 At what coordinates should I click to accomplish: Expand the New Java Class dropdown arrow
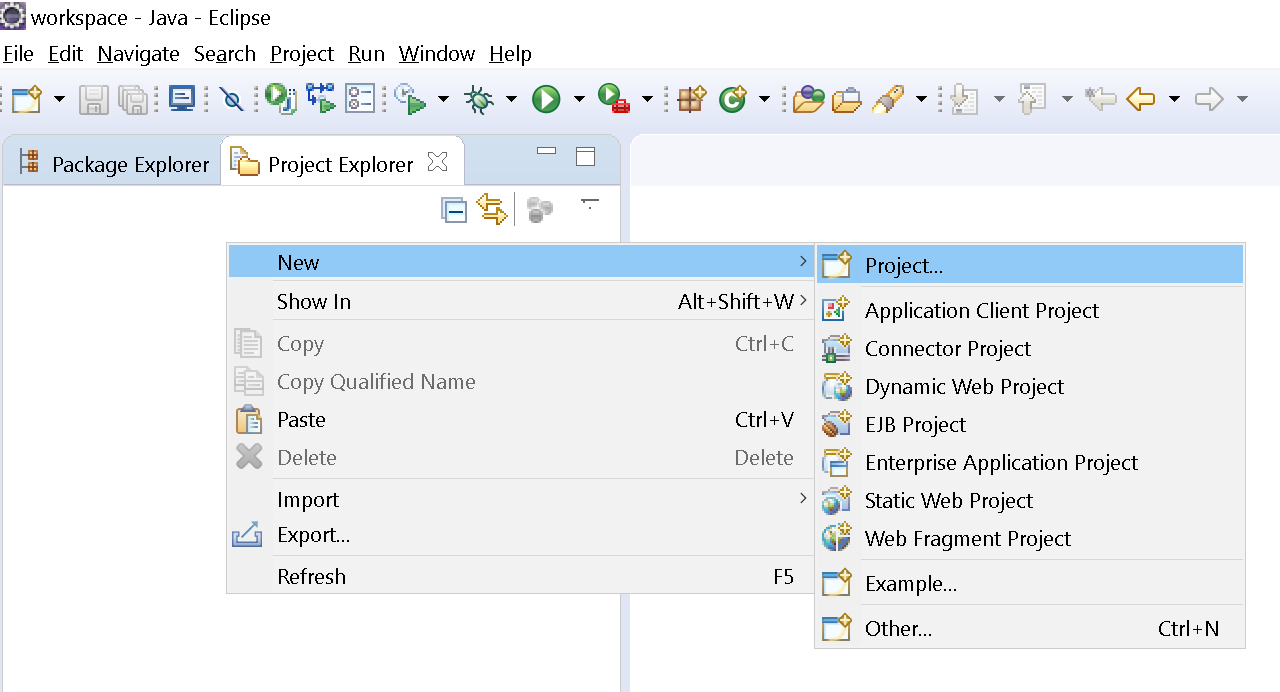pos(765,99)
